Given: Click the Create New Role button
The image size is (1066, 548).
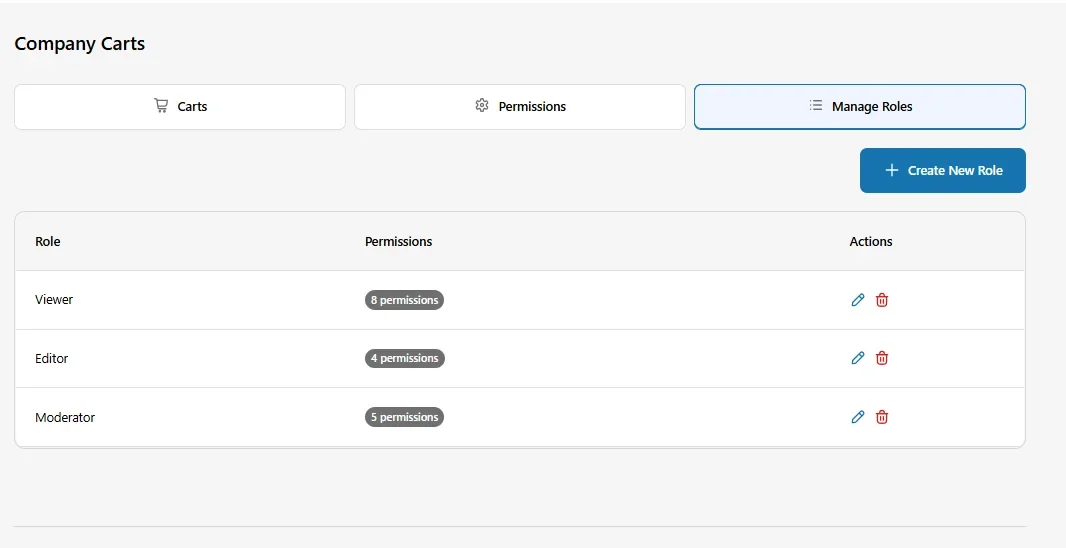Looking at the screenshot, I should pos(943,171).
